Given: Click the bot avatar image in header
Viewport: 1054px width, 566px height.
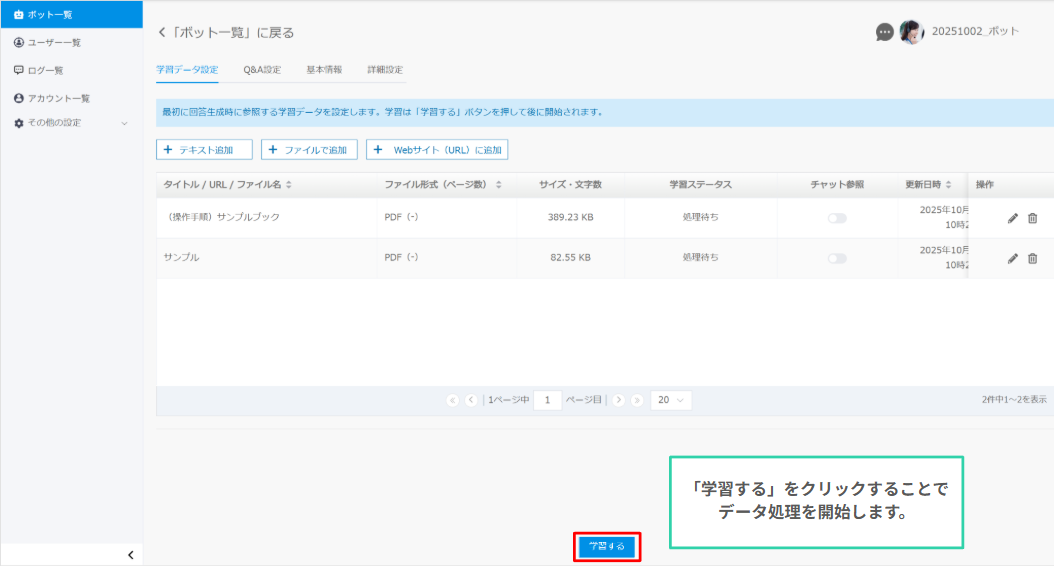Looking at the screenshot, I should click(911, 32).
